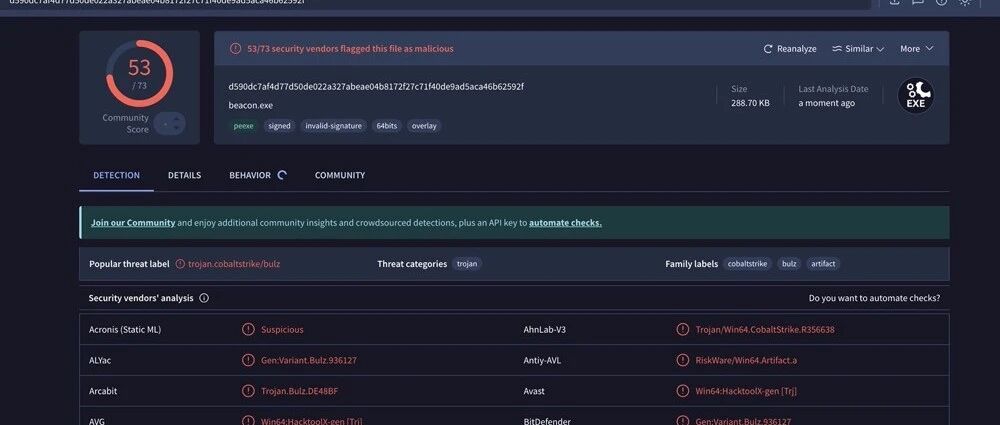Click RiskWare/Win64.Artifact.a result
The width and height of the screenshot is (1000, 425).
pos(746,360)
